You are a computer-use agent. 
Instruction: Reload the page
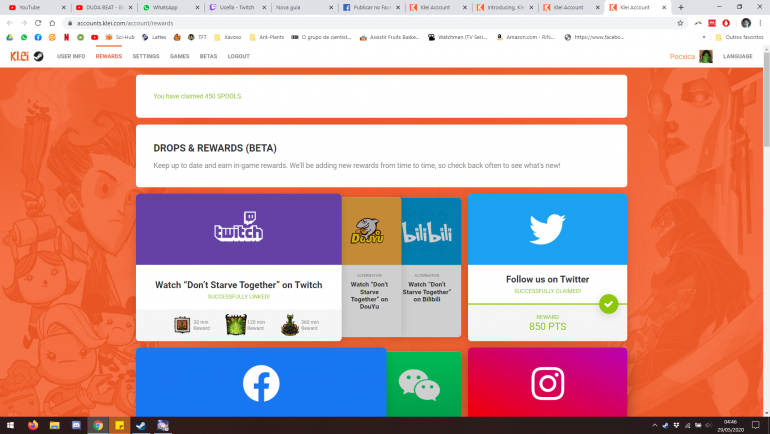coord(38,23)
